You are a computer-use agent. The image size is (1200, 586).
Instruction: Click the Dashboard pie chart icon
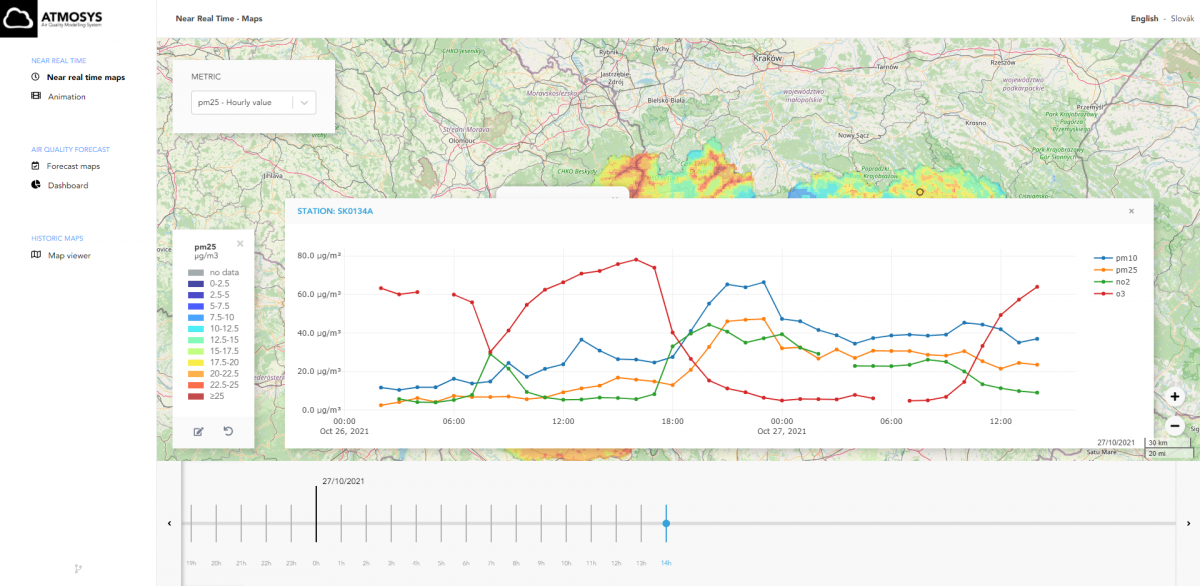pyautogui.click(x=36, y=185)
